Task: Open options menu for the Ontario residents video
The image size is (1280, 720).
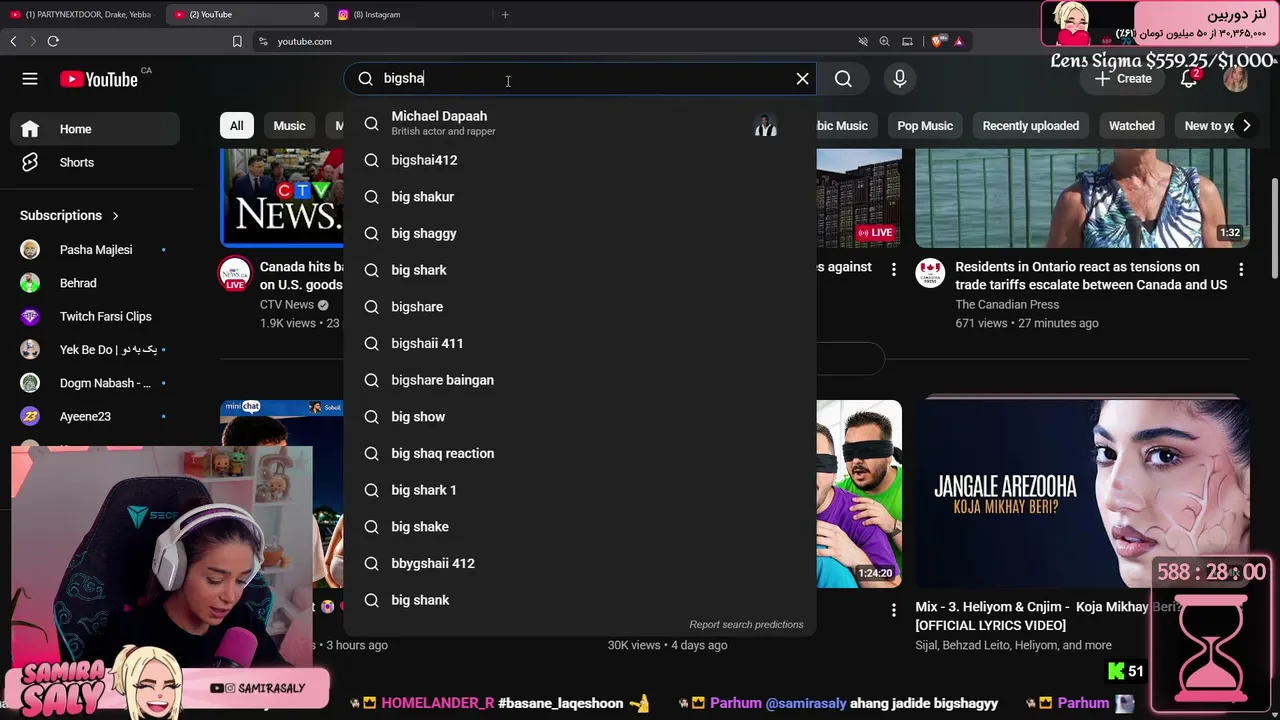Action: point(1241,269)
